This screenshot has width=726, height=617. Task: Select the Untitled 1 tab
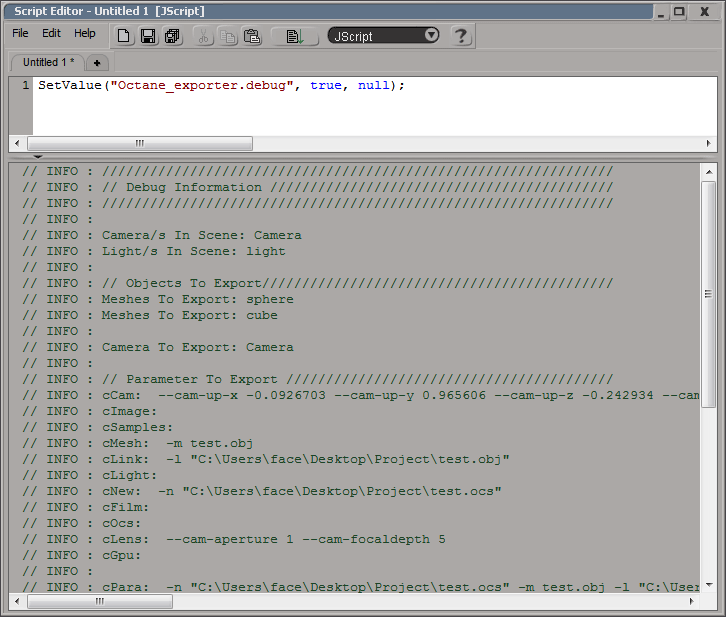48,62
